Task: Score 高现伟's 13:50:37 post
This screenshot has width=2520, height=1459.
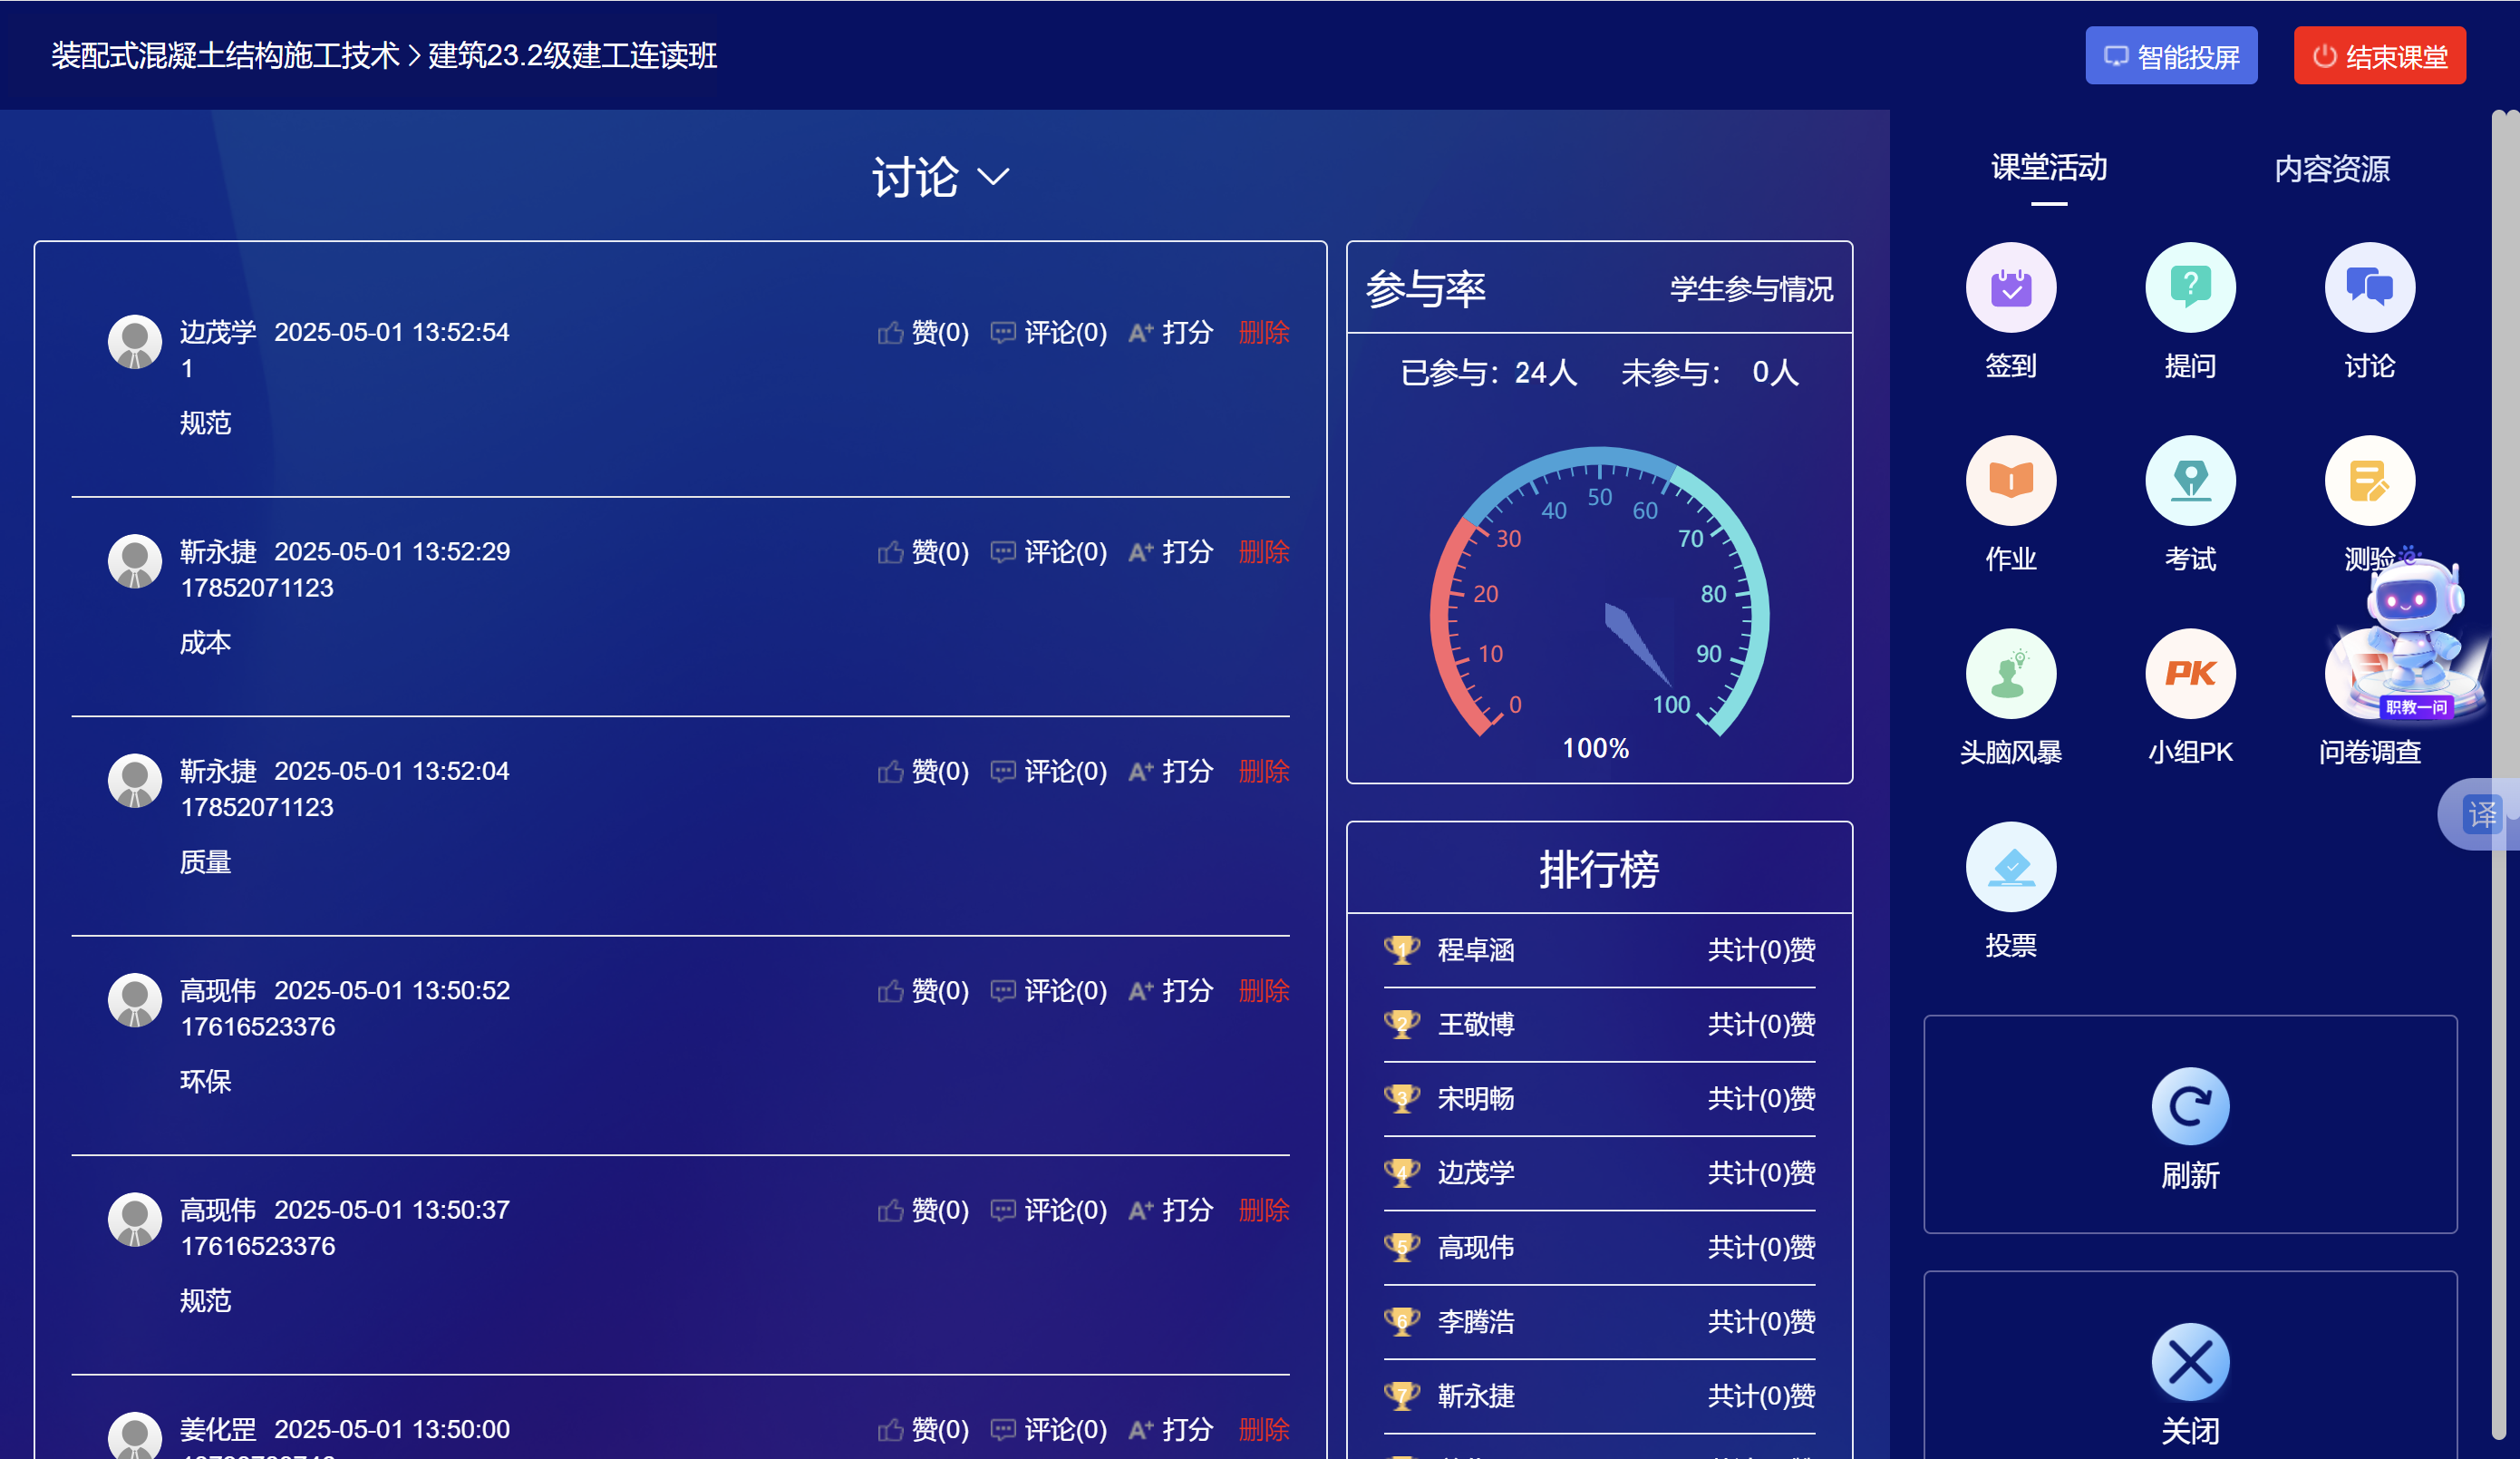Action: 1170,1210
